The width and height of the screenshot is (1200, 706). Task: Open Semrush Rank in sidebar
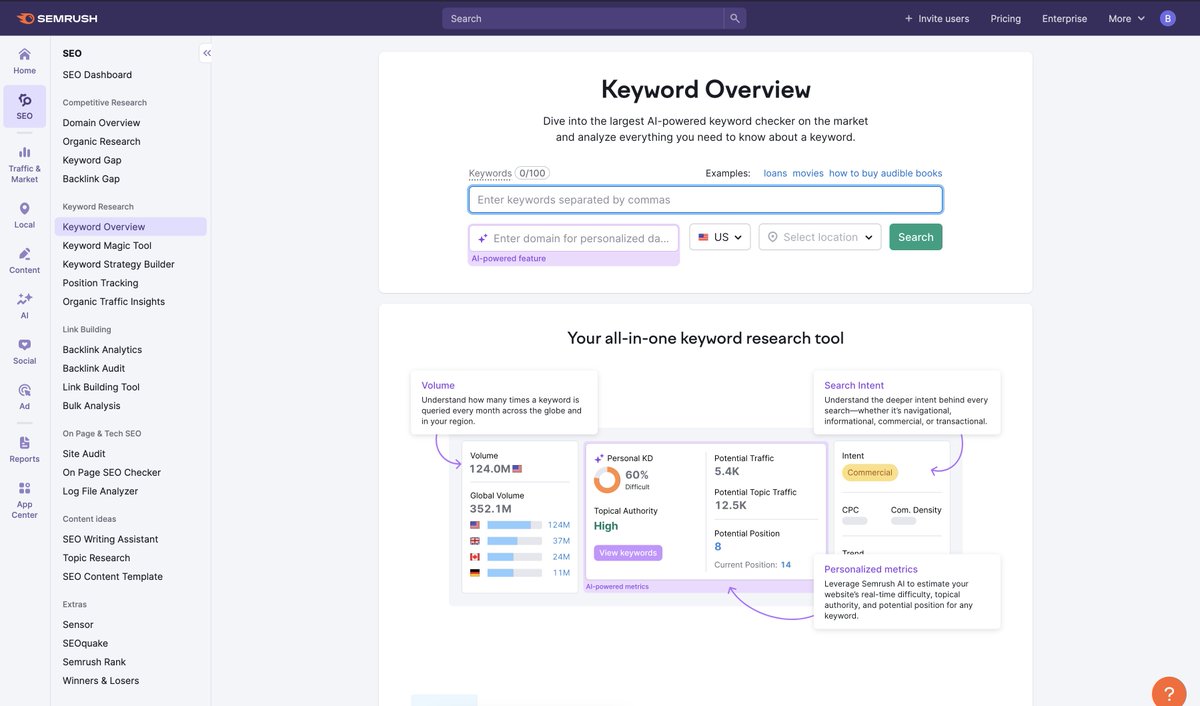pyautogui.click(x=94, y=662)
